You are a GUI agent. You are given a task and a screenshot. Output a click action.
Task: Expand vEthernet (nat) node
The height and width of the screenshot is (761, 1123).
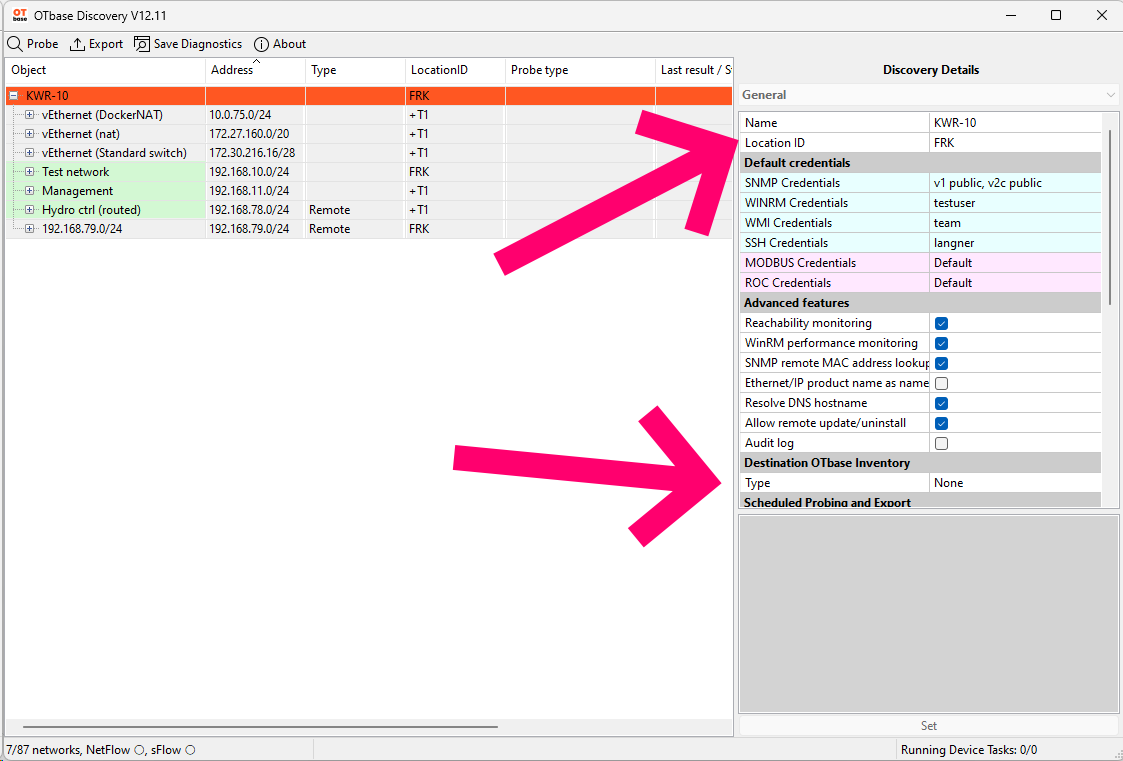pyautogui.click(x=29, y=134)
